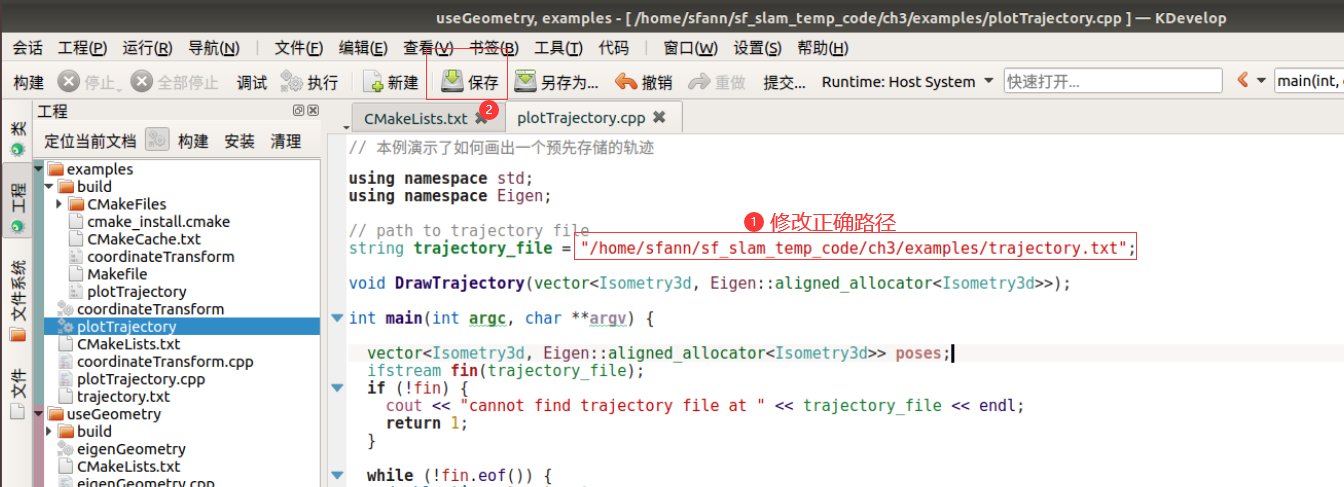Collapse the useGeometry project node
The width and height of the screenshot is (1344, 487).
point(38,414)
